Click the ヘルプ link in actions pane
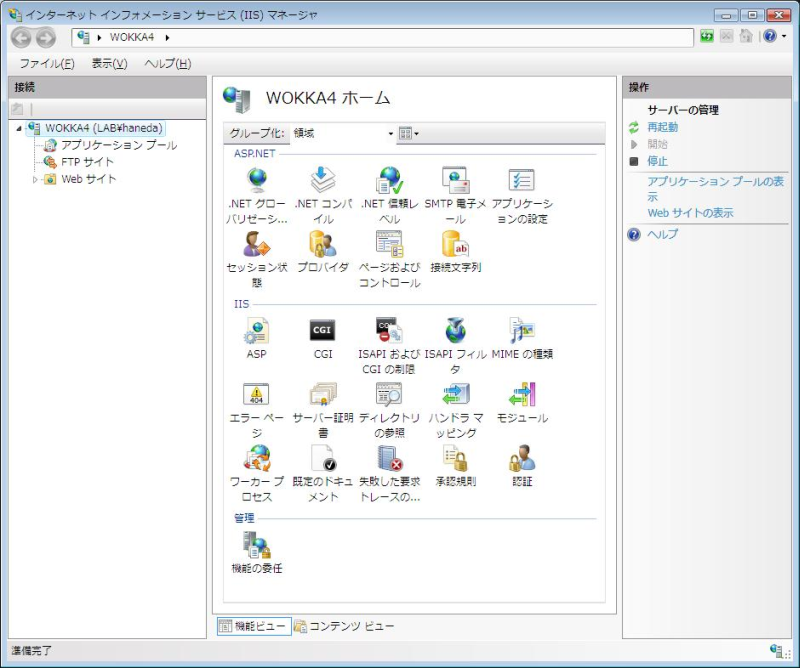 (662, 234)
